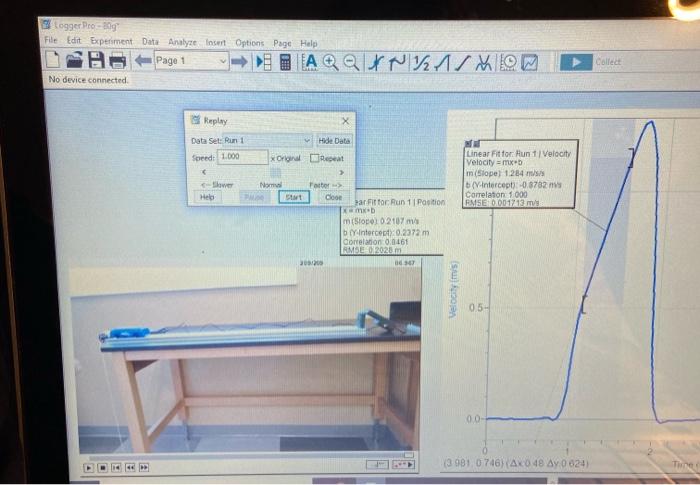
Task: Click the Speed value input field
Action: point(242,157)
